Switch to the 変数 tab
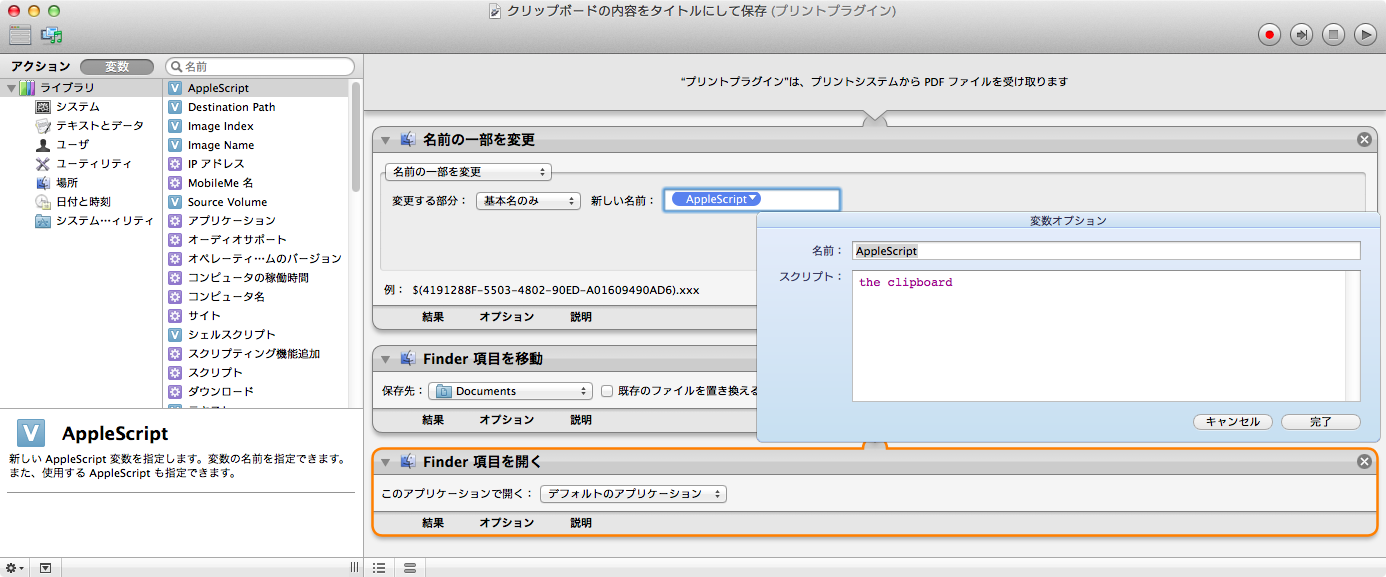 click(x=117, y=67)
